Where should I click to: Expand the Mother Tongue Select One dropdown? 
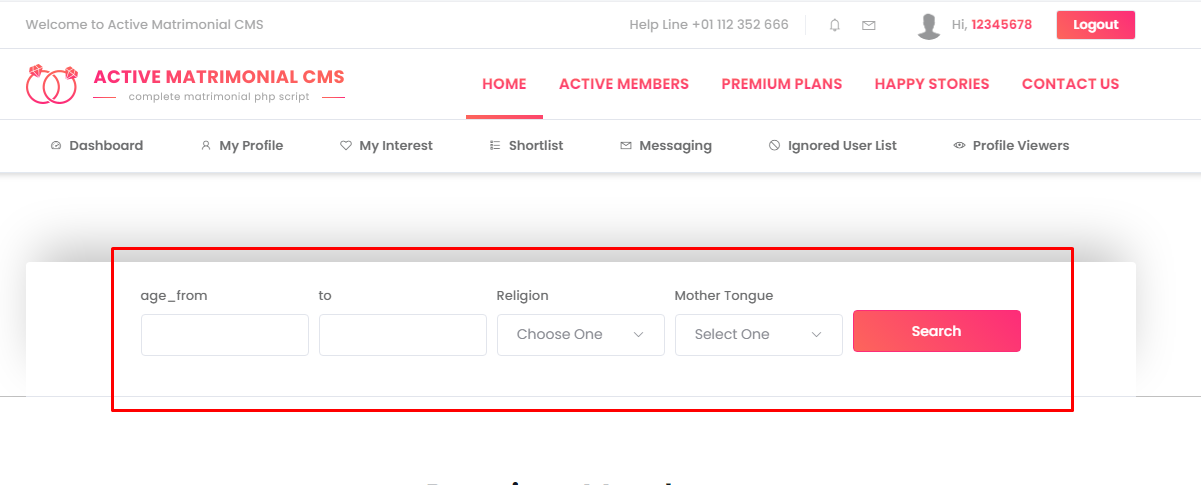pos(759,335)
